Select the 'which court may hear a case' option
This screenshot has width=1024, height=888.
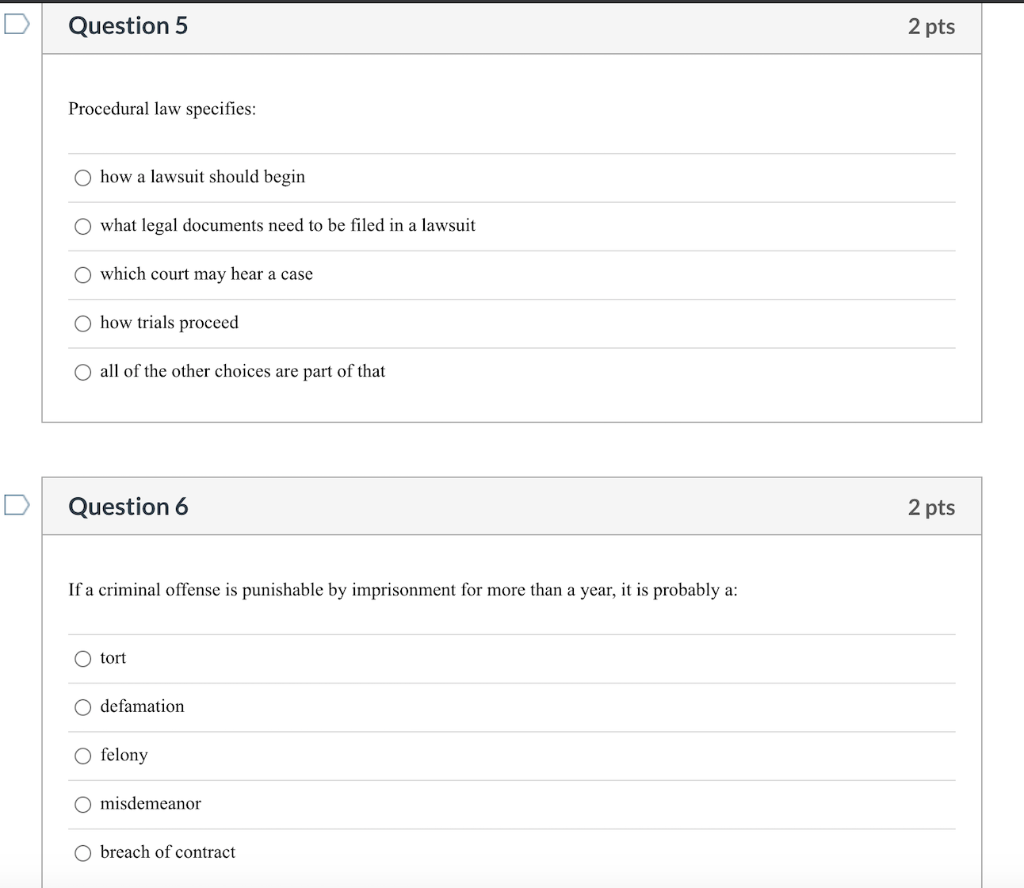tap(82, 274)
